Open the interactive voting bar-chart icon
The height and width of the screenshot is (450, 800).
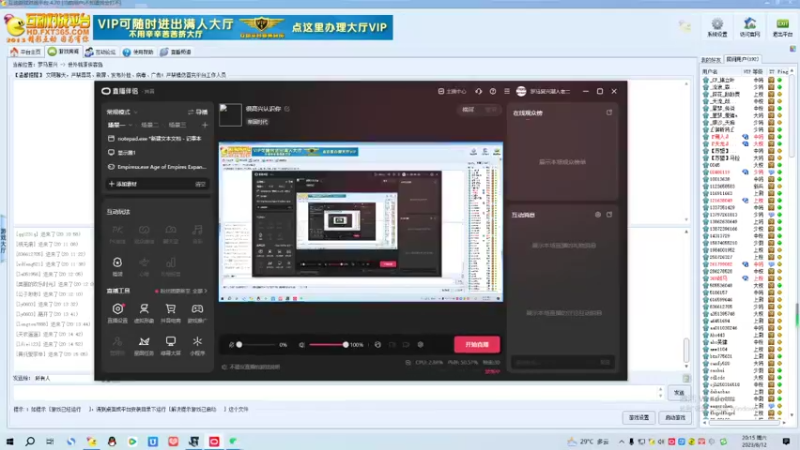(x=170, y=266)
